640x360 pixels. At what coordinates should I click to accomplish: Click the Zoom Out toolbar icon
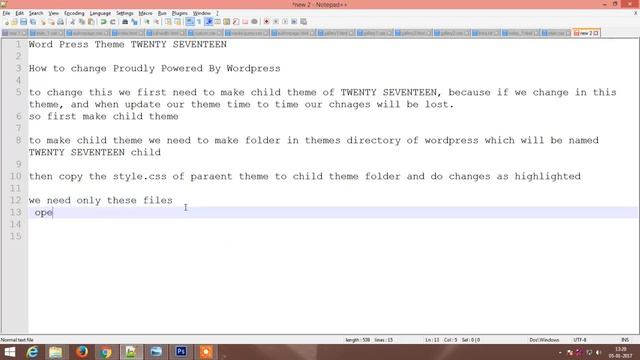(x=156, y=22)
